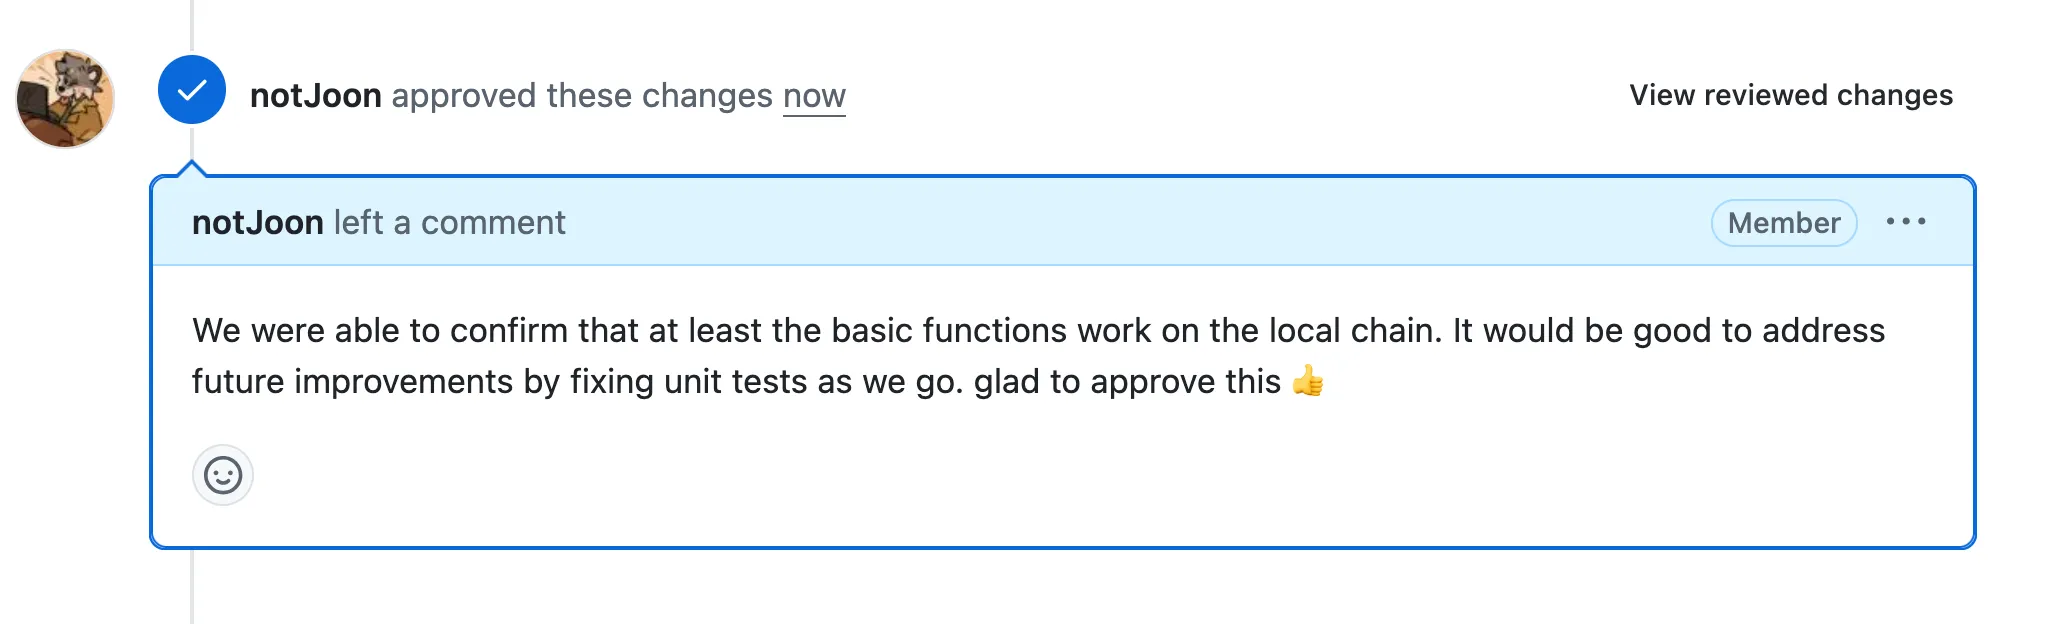
Task: Open the notJoon username beside approved text
Action: 316,96
